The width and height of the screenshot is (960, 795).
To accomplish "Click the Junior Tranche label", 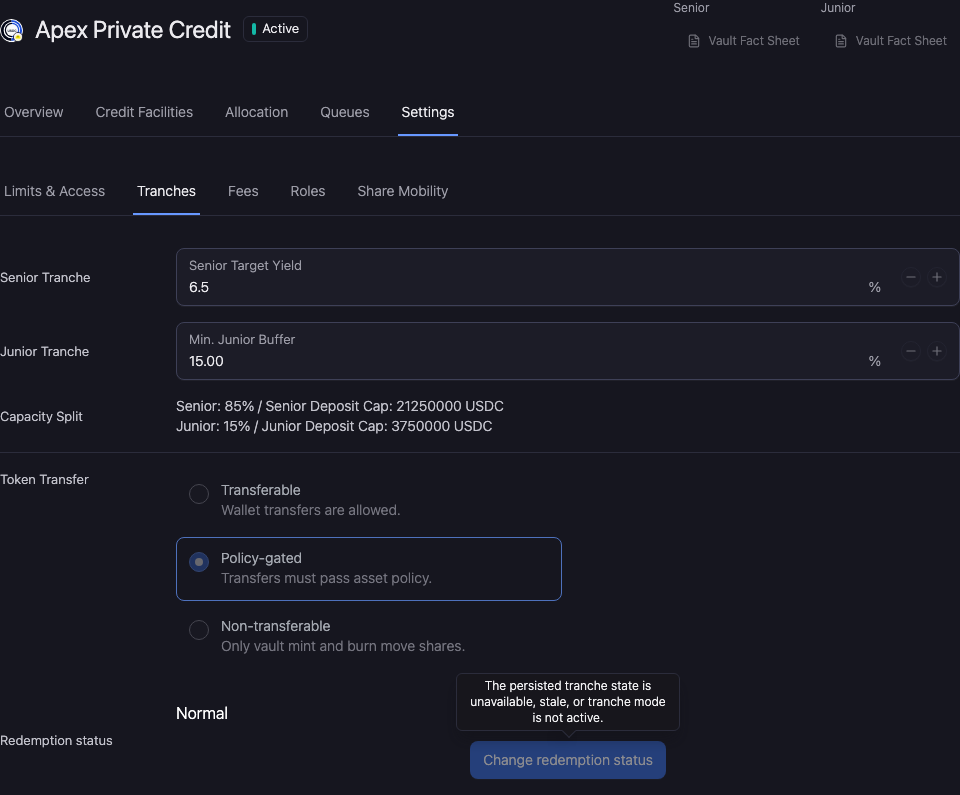I will 45,352.
